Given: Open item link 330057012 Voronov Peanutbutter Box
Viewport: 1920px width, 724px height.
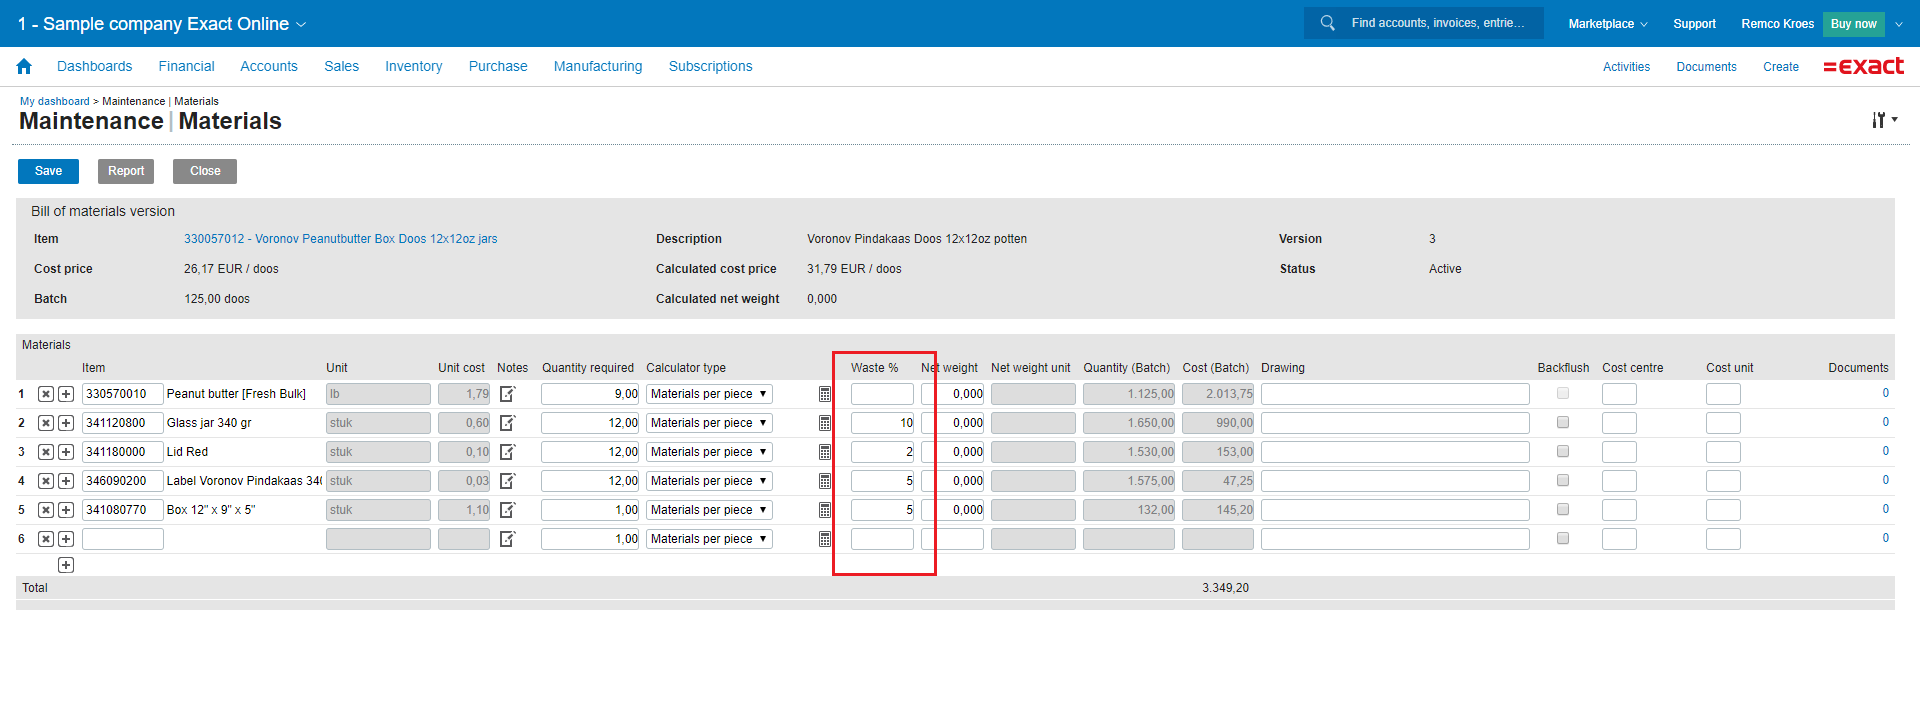Looking at the screenshot, I should coord(340,239).
